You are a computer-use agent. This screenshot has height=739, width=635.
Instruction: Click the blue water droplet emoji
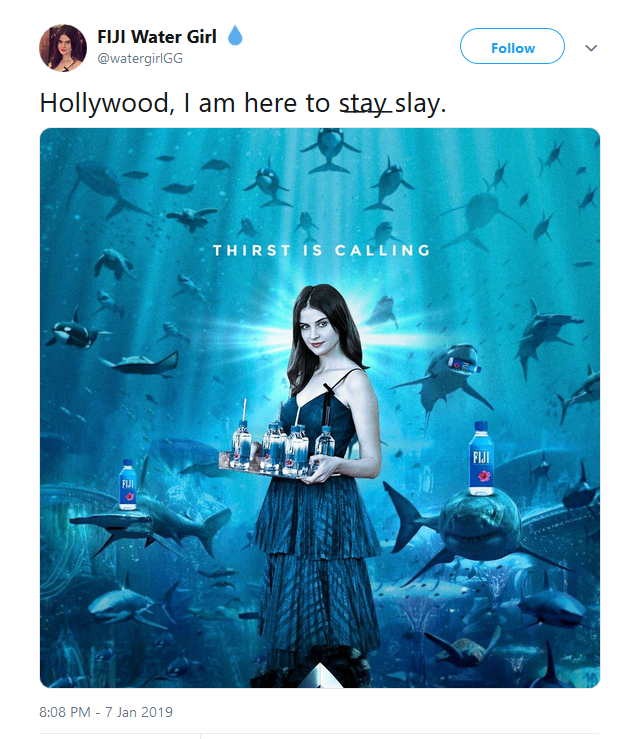(235, 35)
